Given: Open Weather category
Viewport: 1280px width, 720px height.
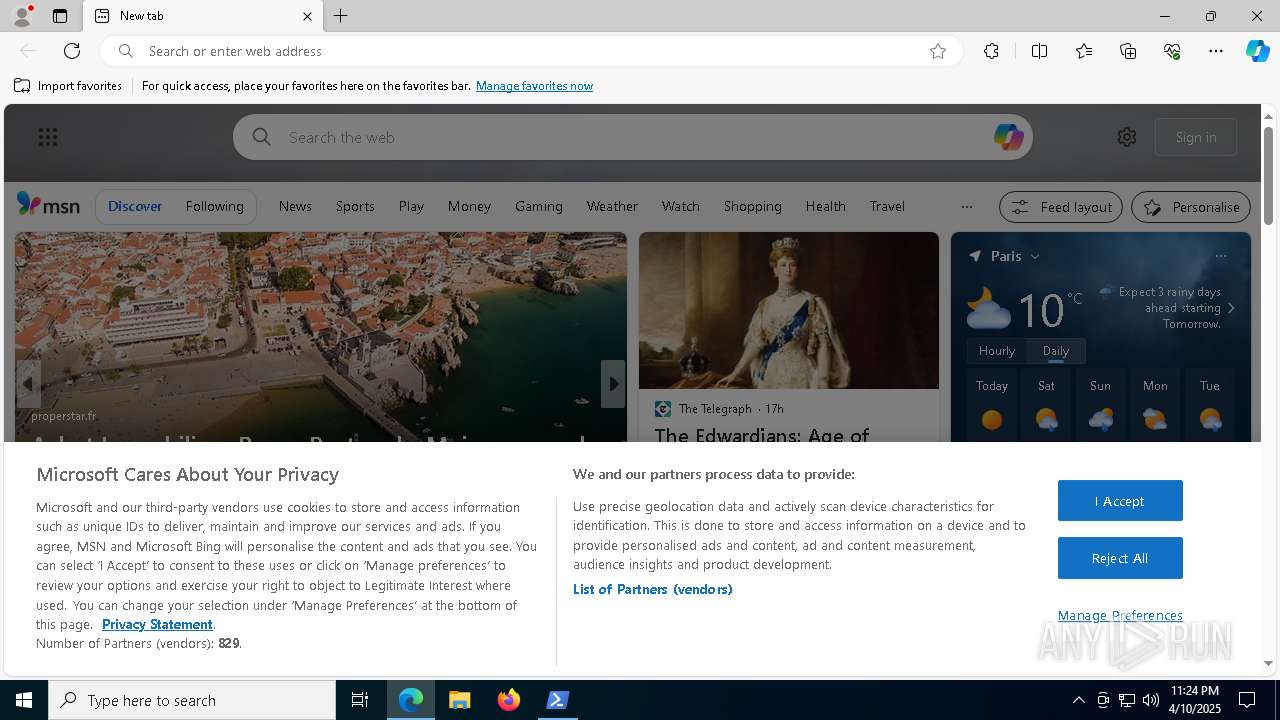Looking at the screenshot, I should click(x=612, y=206).
